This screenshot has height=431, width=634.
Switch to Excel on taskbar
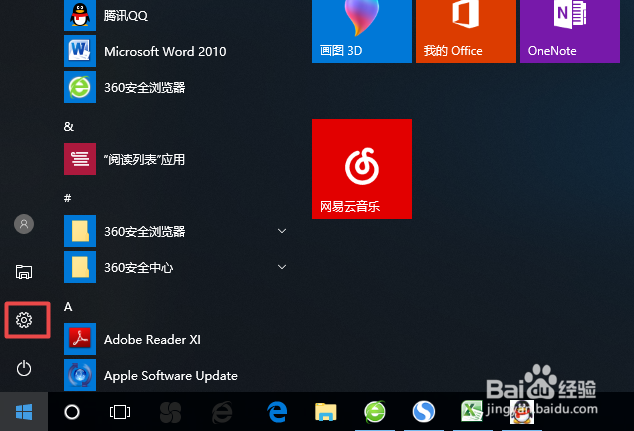(x=472, y=411)
